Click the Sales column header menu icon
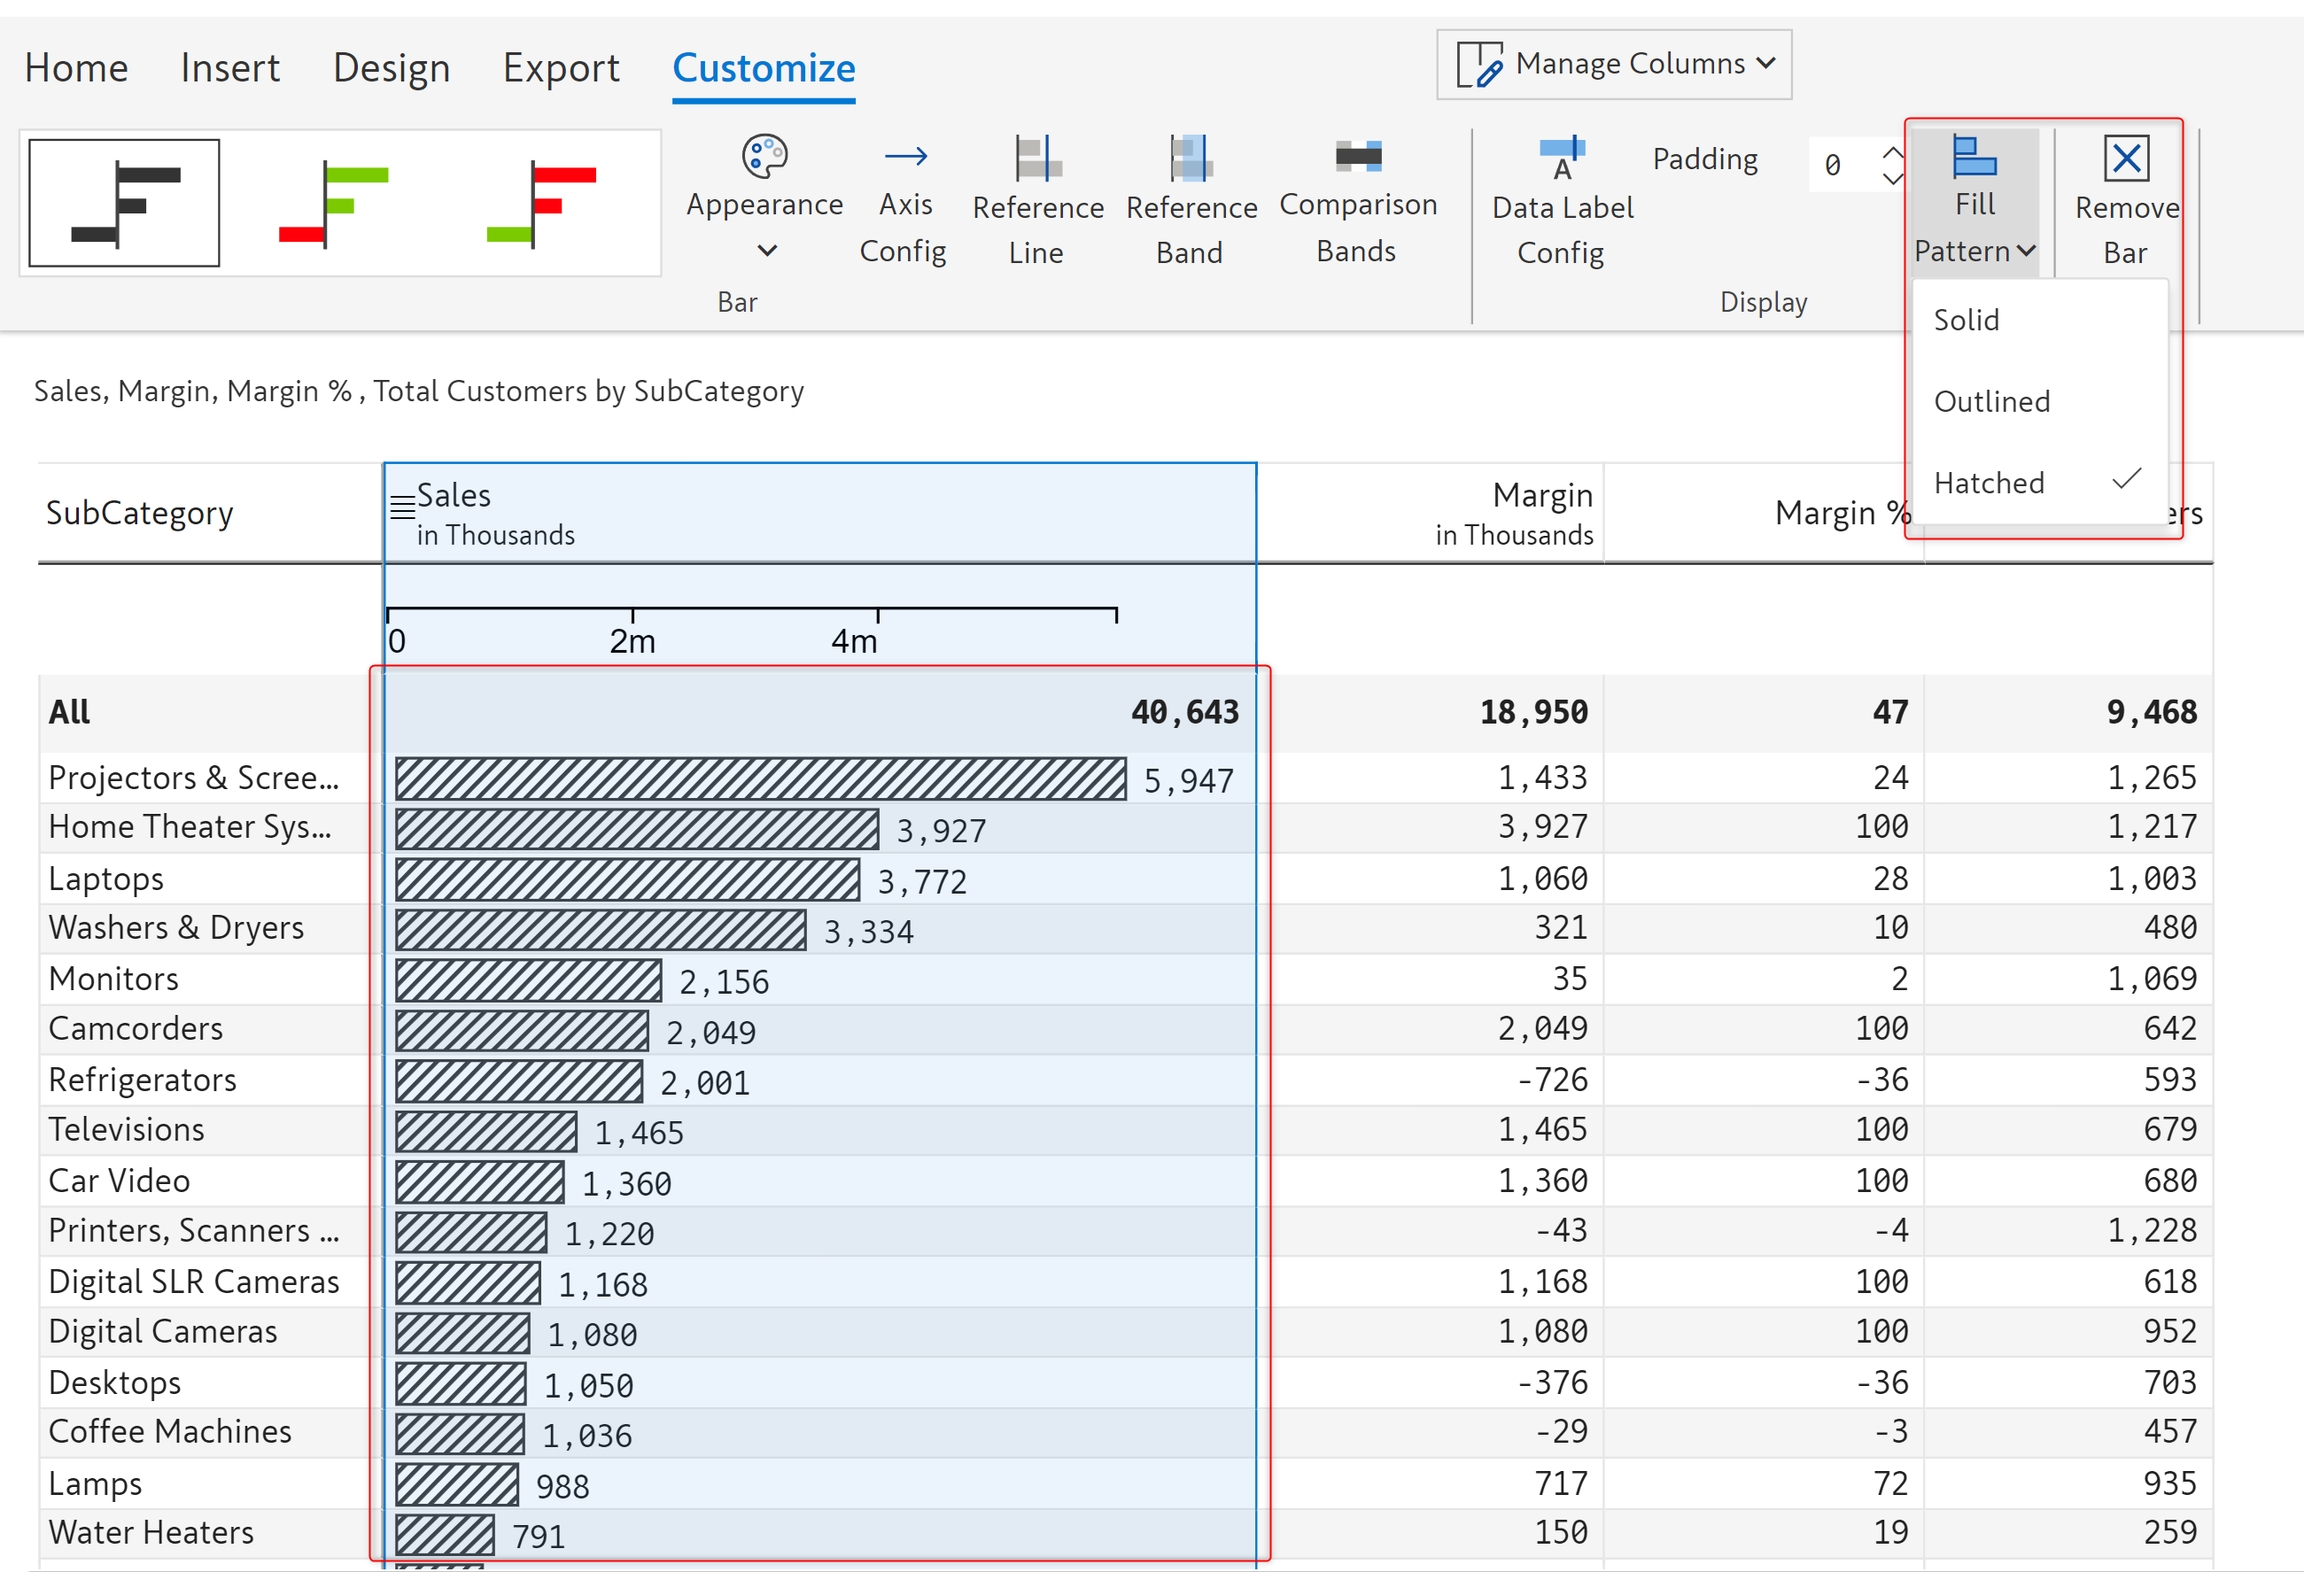Viewport: 2304px width, 1572px height. click(x=402, y=508)
